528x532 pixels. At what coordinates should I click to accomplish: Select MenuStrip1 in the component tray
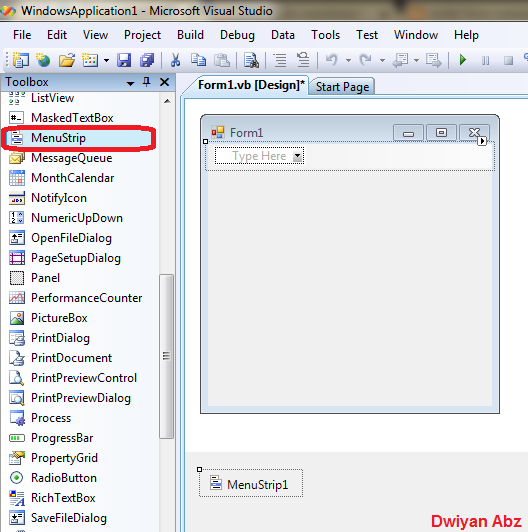pyautogui.click(x=251, y=484)
